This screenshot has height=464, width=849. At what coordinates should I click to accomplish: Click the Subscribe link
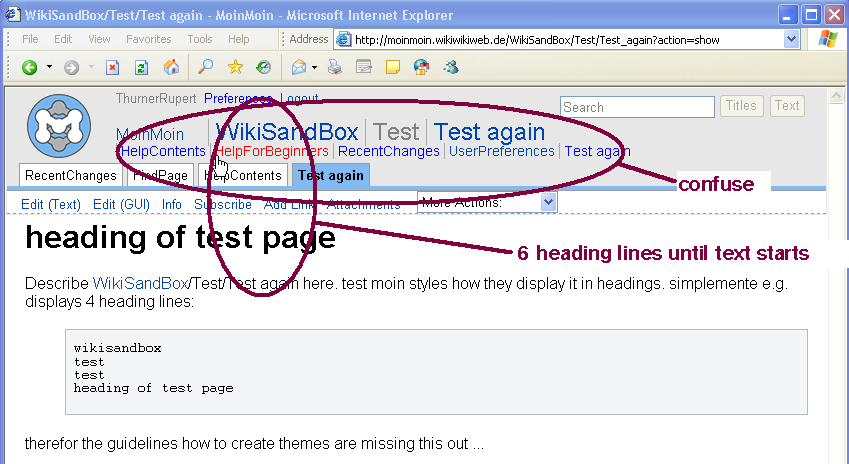pyautogui.click(x=223, y=205)
